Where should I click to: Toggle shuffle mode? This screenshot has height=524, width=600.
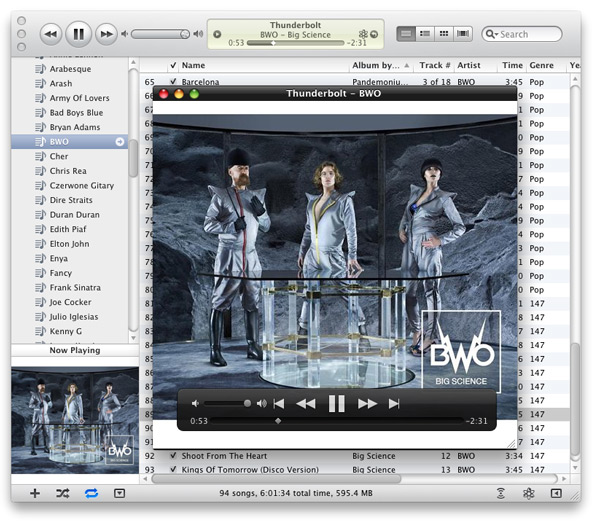[x=63, y=493]
